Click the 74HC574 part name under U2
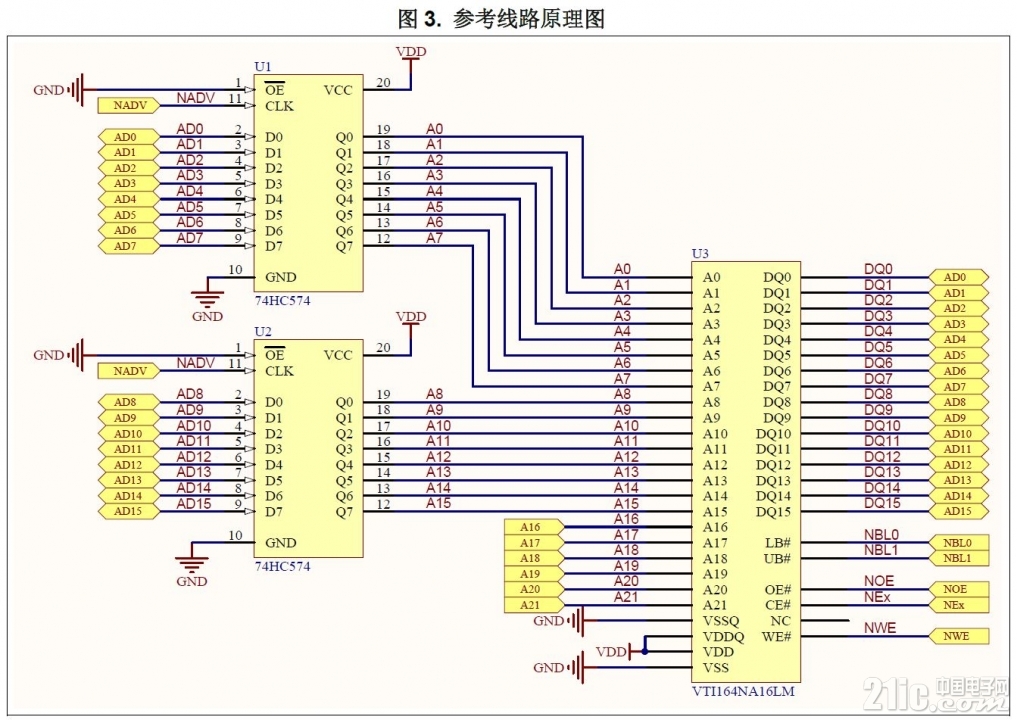1017x720 pixels. point(282,566)
